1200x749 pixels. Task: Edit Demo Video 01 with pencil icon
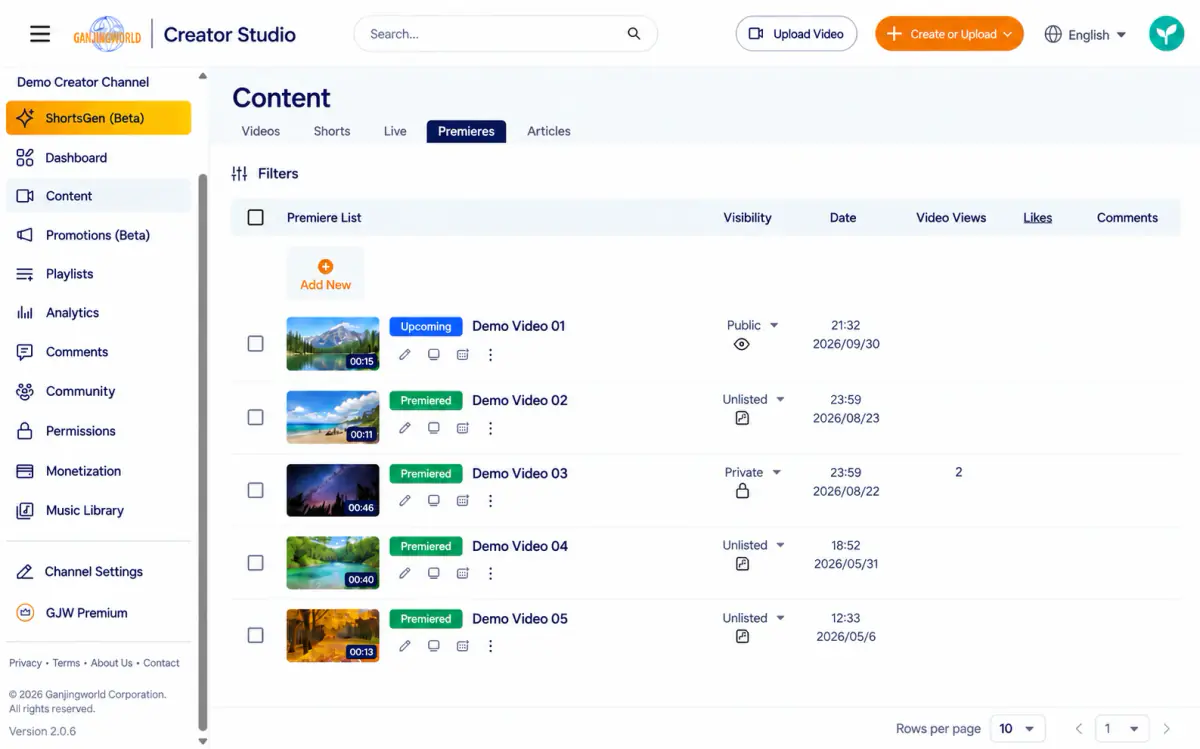(405, 354)
